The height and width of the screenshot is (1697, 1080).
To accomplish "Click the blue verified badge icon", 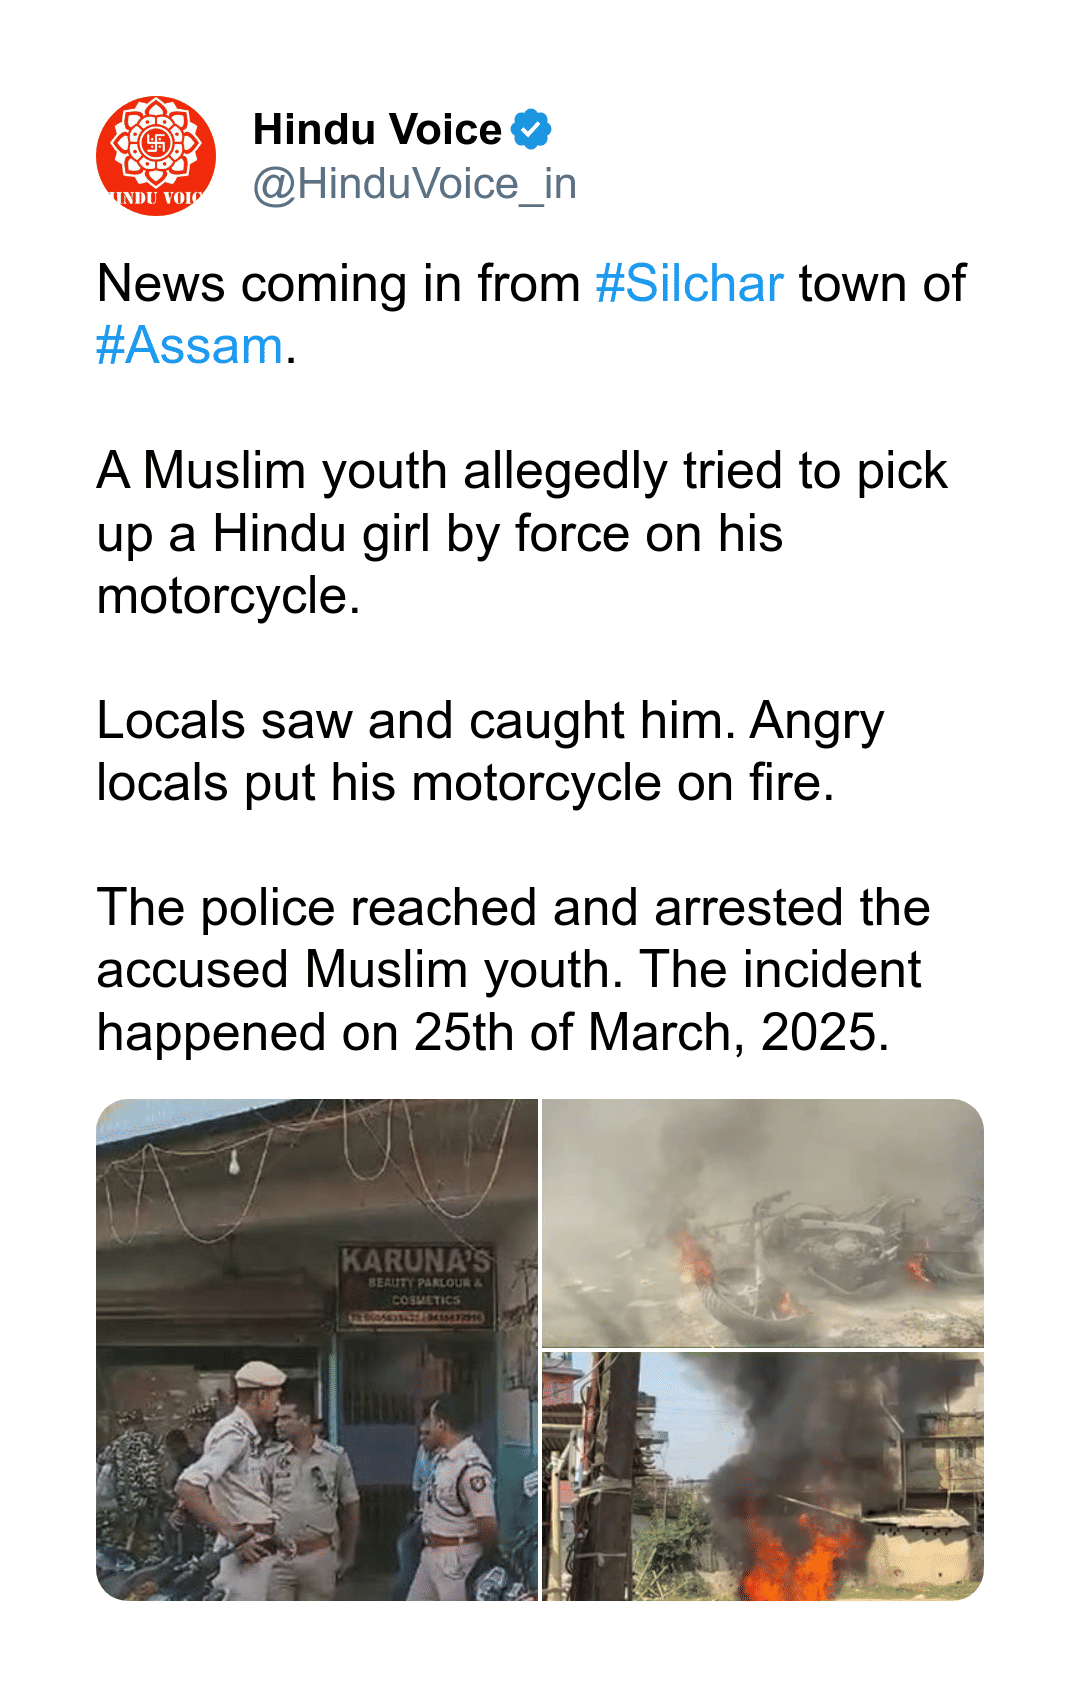I will (531, 129).
